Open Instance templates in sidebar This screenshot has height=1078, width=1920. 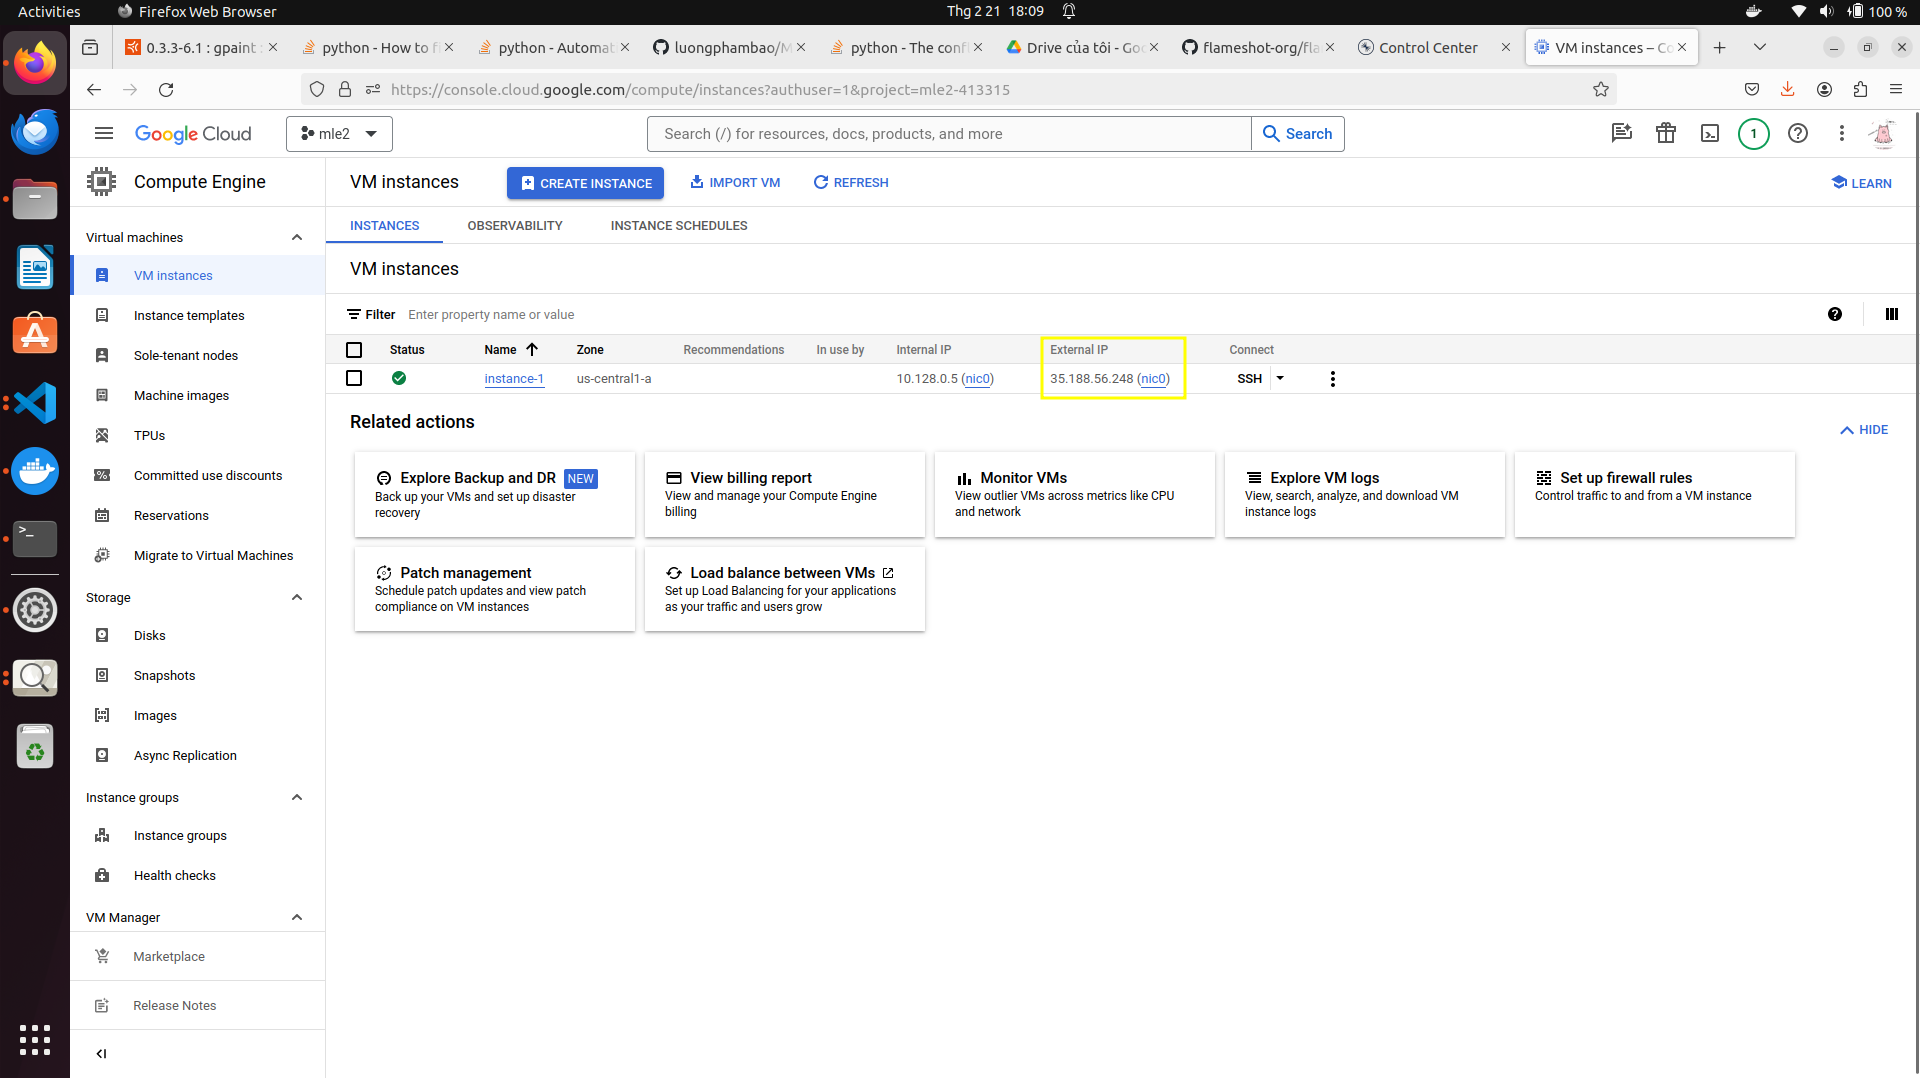(x=189, y=316)
